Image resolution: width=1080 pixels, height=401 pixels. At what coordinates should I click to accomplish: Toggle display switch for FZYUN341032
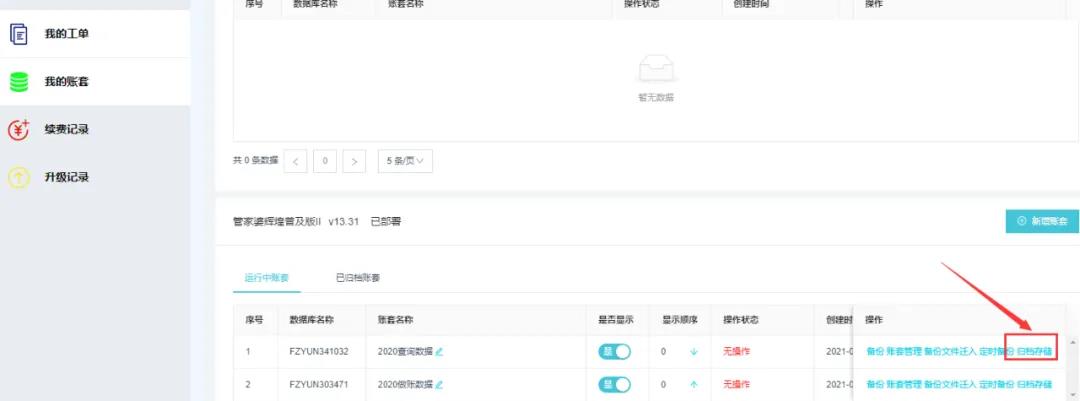coord(614,352)
